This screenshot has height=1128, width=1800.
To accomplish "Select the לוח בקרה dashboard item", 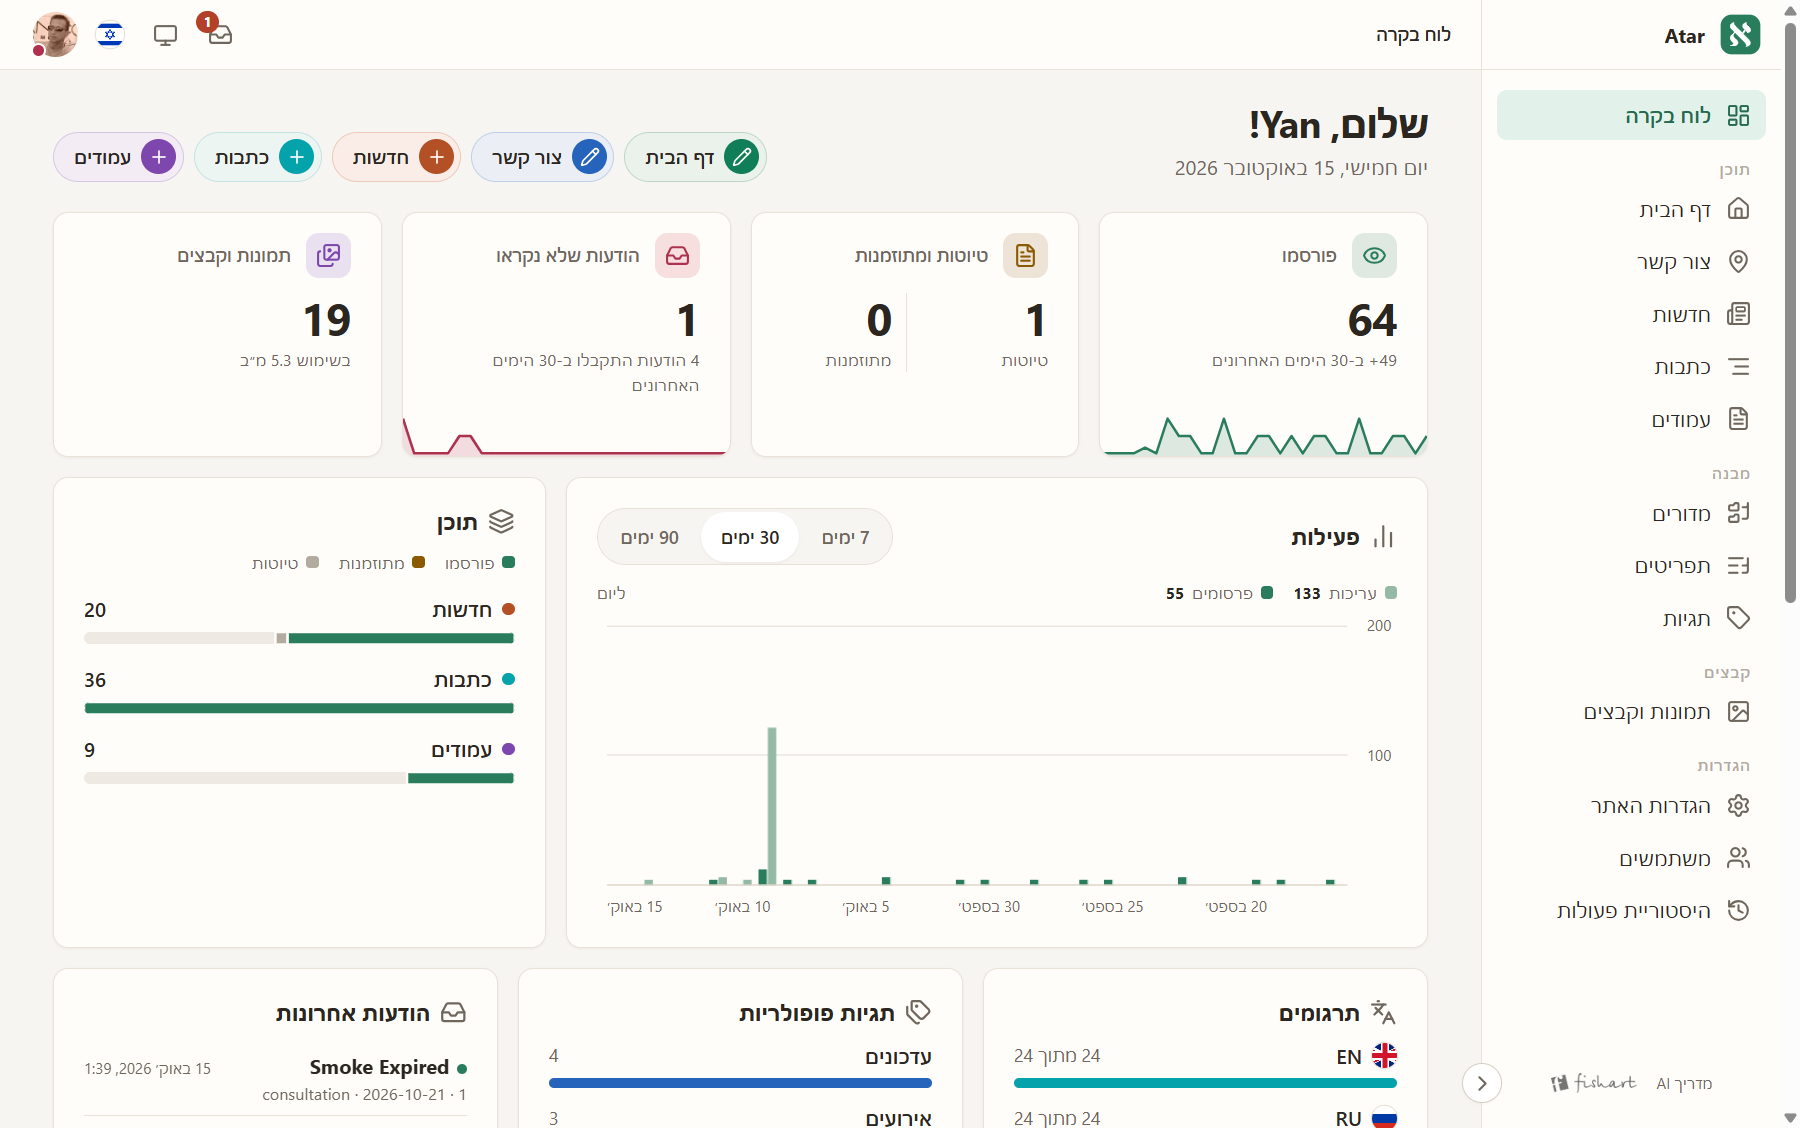I will pyautogui.click(x=1631, y=116).
